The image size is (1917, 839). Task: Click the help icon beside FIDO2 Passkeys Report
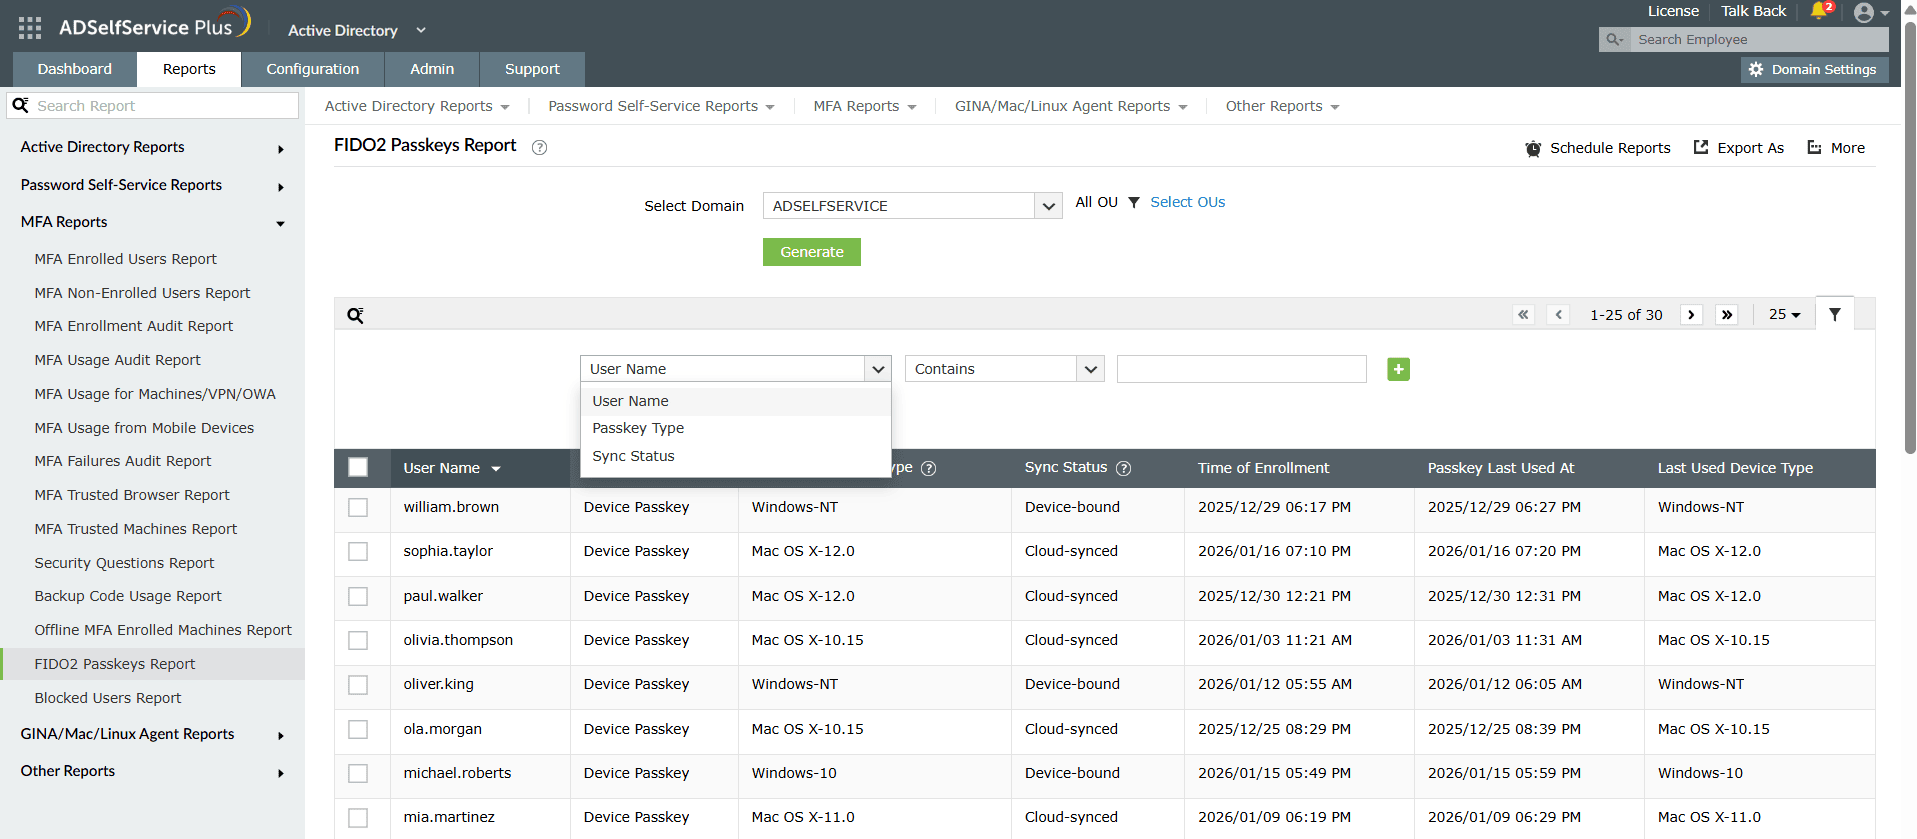(539, 147)
